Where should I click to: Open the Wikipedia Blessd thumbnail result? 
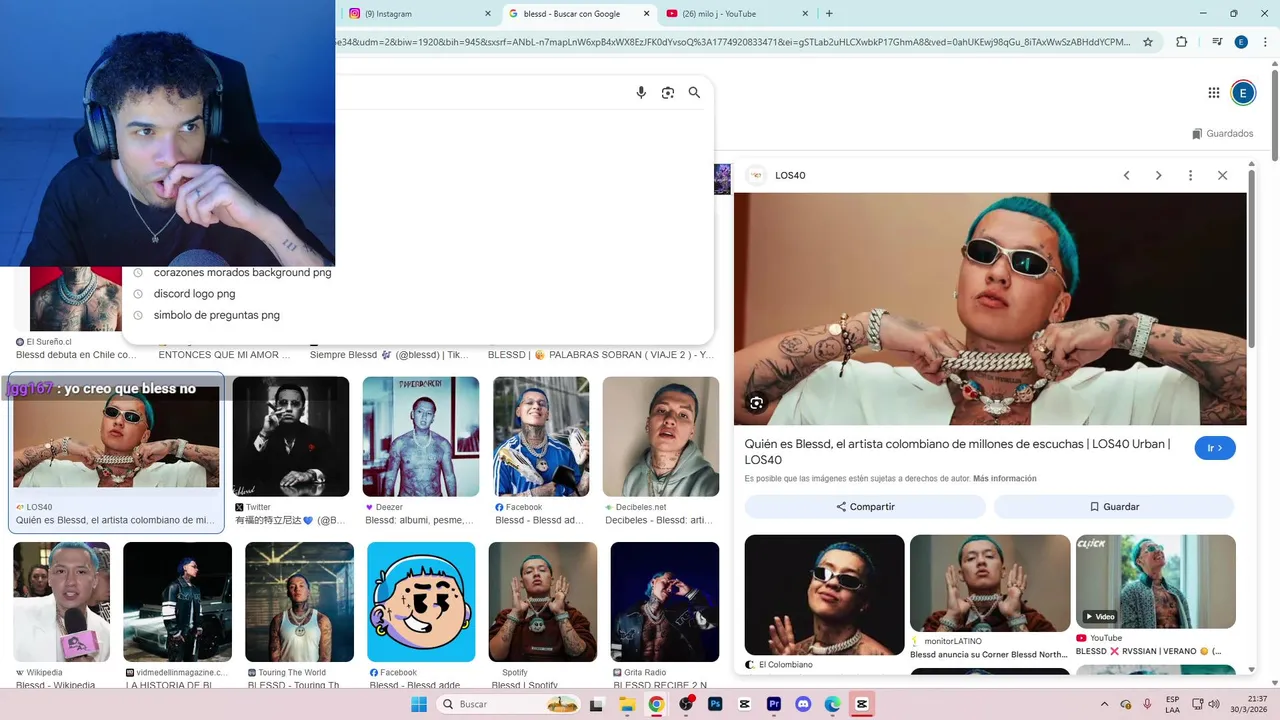click(62, 602)
